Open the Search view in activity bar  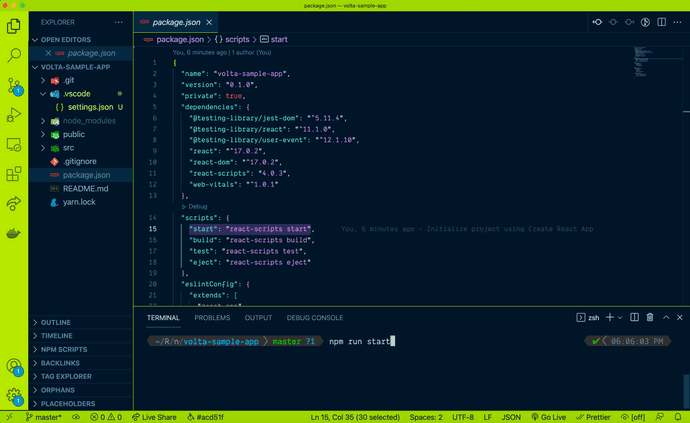14,55
